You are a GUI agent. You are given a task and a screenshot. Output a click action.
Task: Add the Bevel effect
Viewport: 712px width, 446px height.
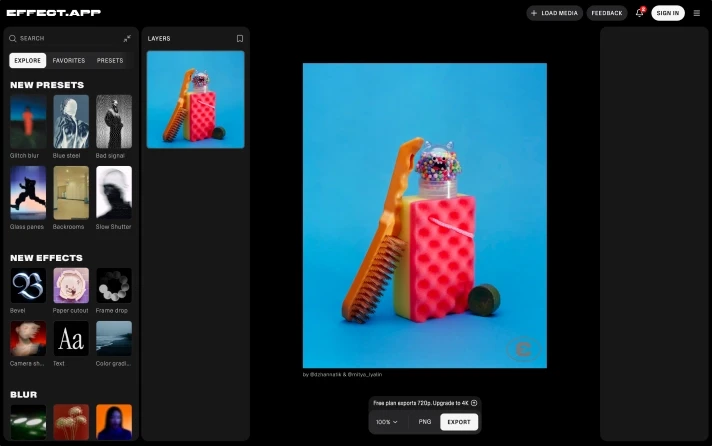[28, 285]
